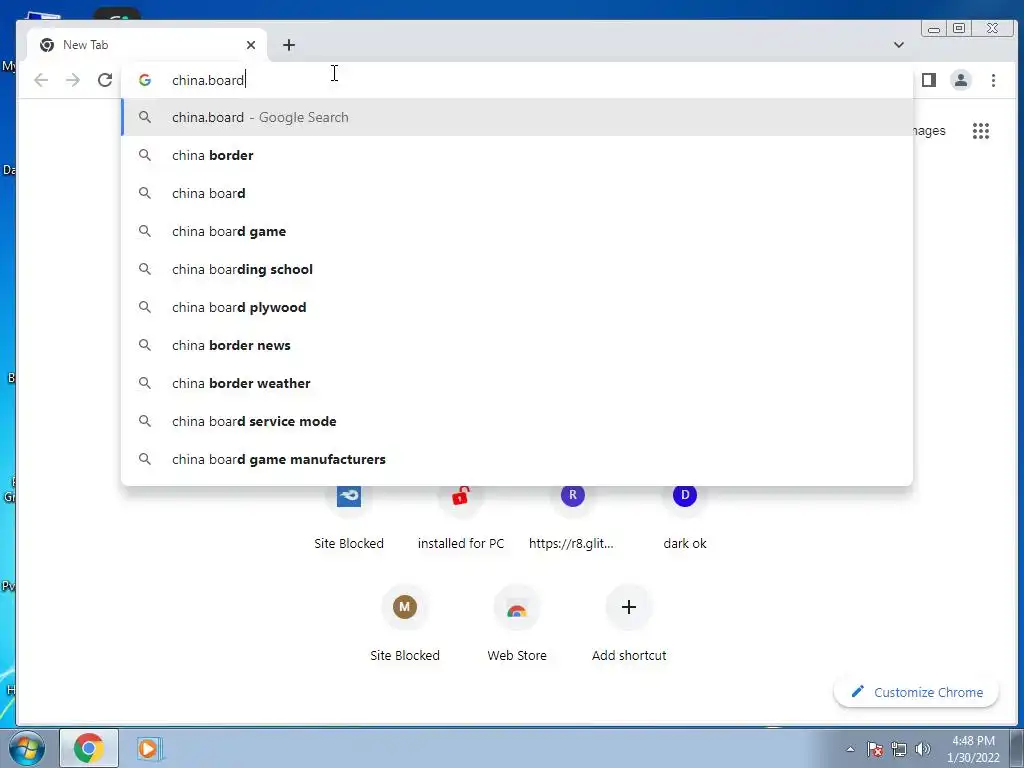The image size is (1024, 768).
Task: Expand the tab search chevron
Action: 899,45
